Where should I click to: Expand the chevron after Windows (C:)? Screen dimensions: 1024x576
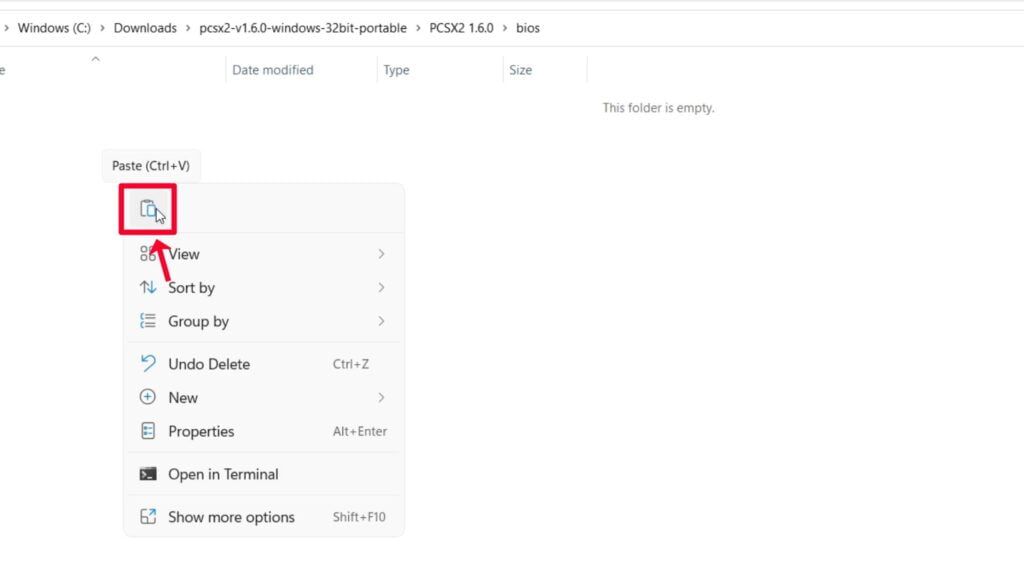102,28
